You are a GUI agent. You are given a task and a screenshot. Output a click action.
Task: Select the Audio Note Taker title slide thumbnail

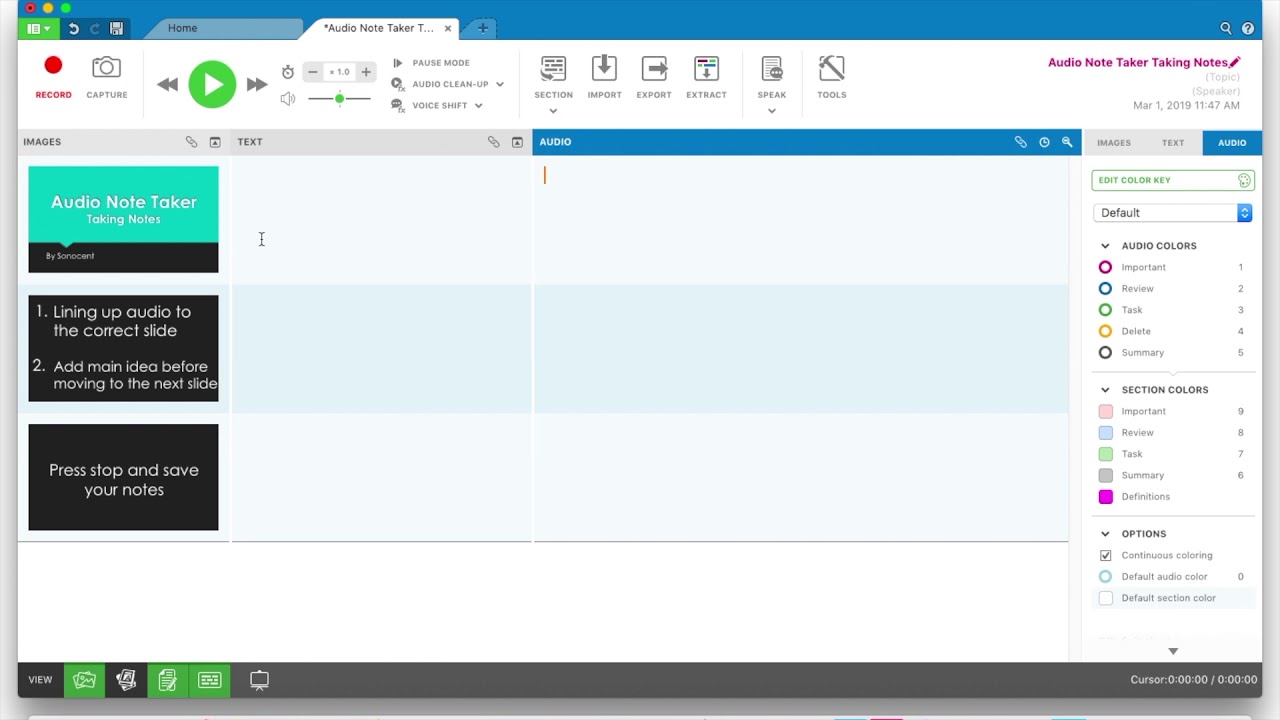point(123,219)
